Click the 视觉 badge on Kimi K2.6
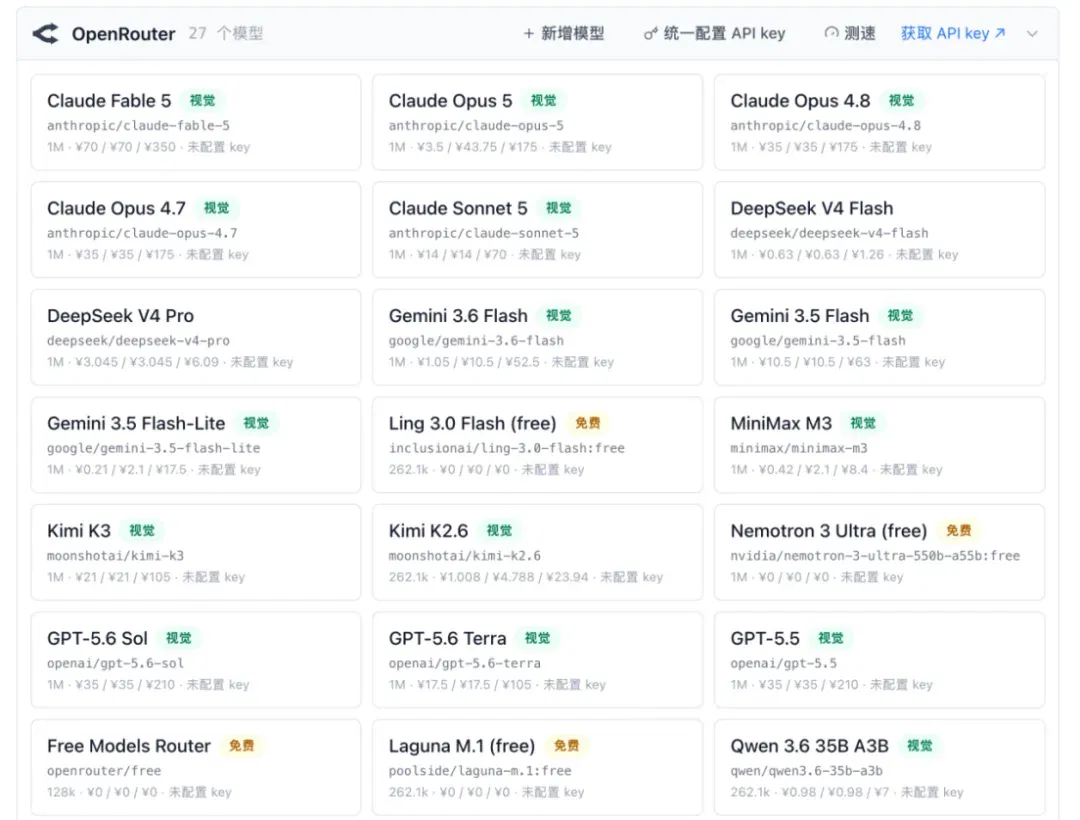 click(x=499, y=531)
